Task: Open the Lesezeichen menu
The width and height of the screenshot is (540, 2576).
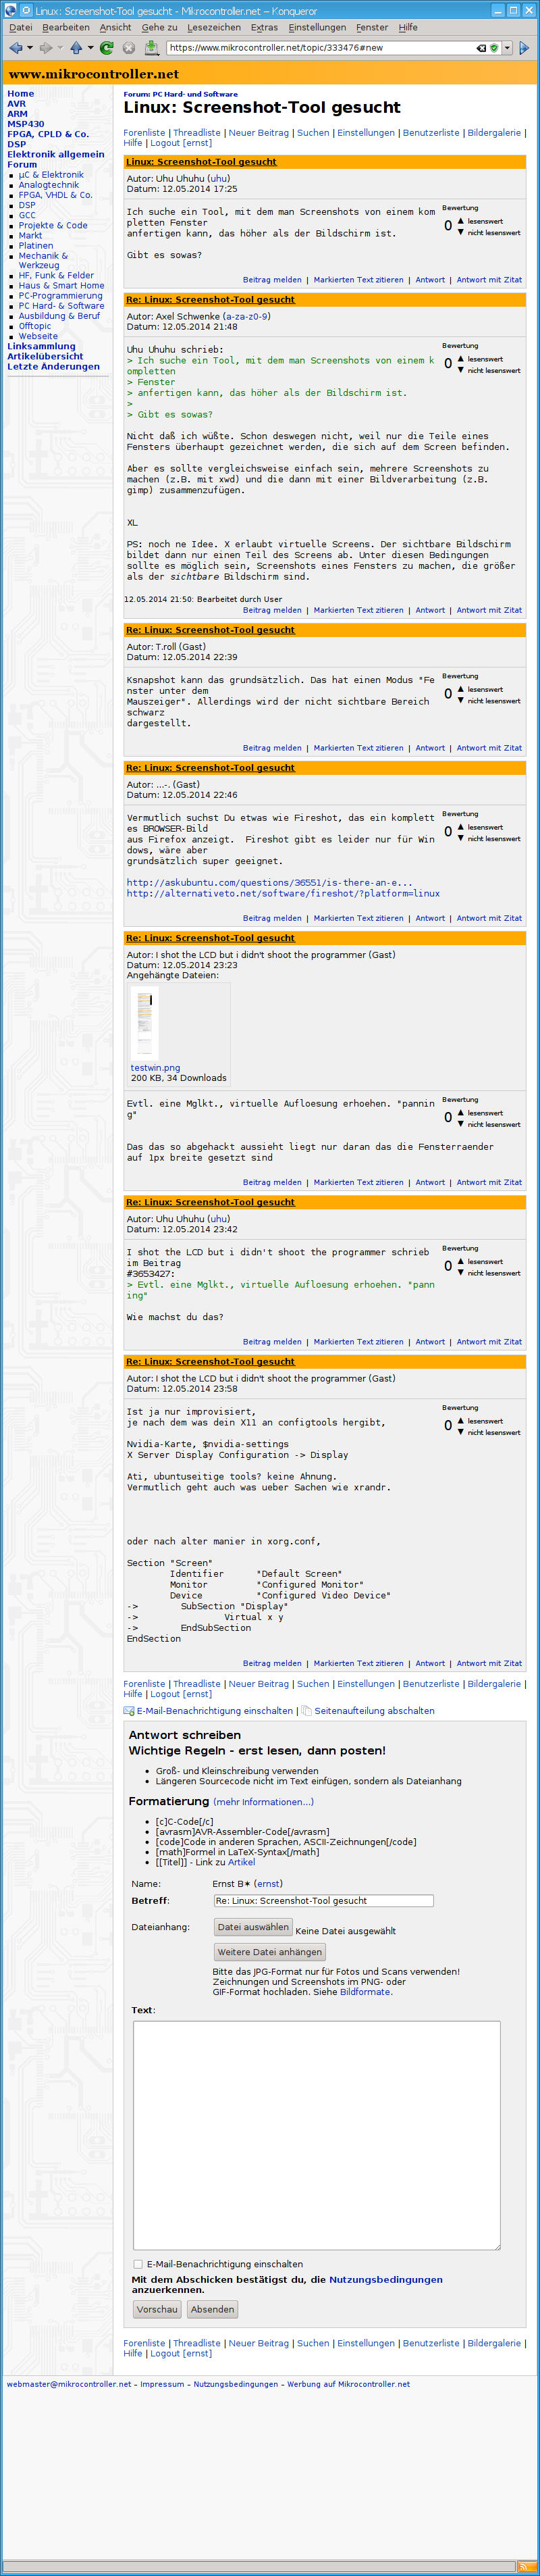Action: click(x=214, y=28)
